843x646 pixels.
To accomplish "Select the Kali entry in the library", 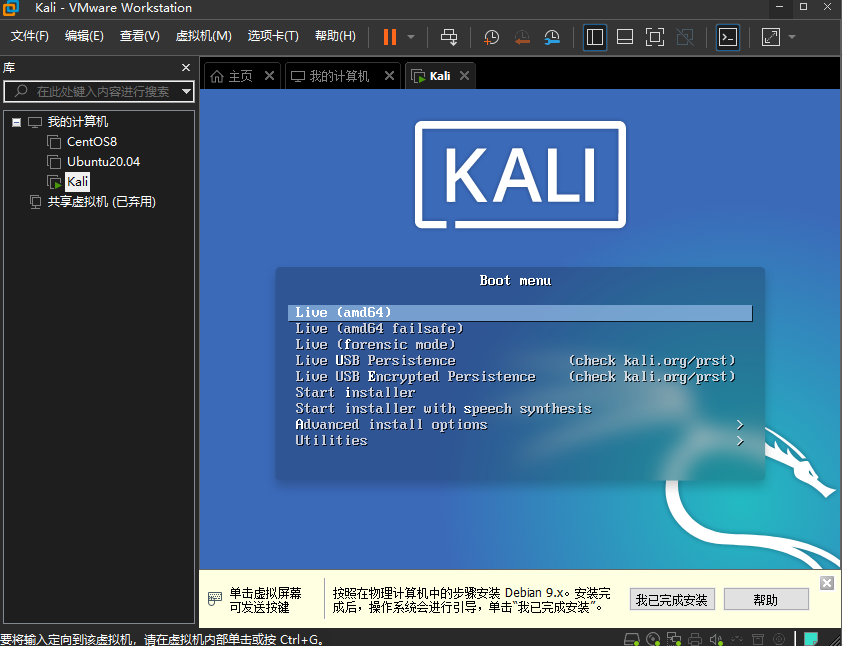I will pyautogui.click(x=77, y=182).
